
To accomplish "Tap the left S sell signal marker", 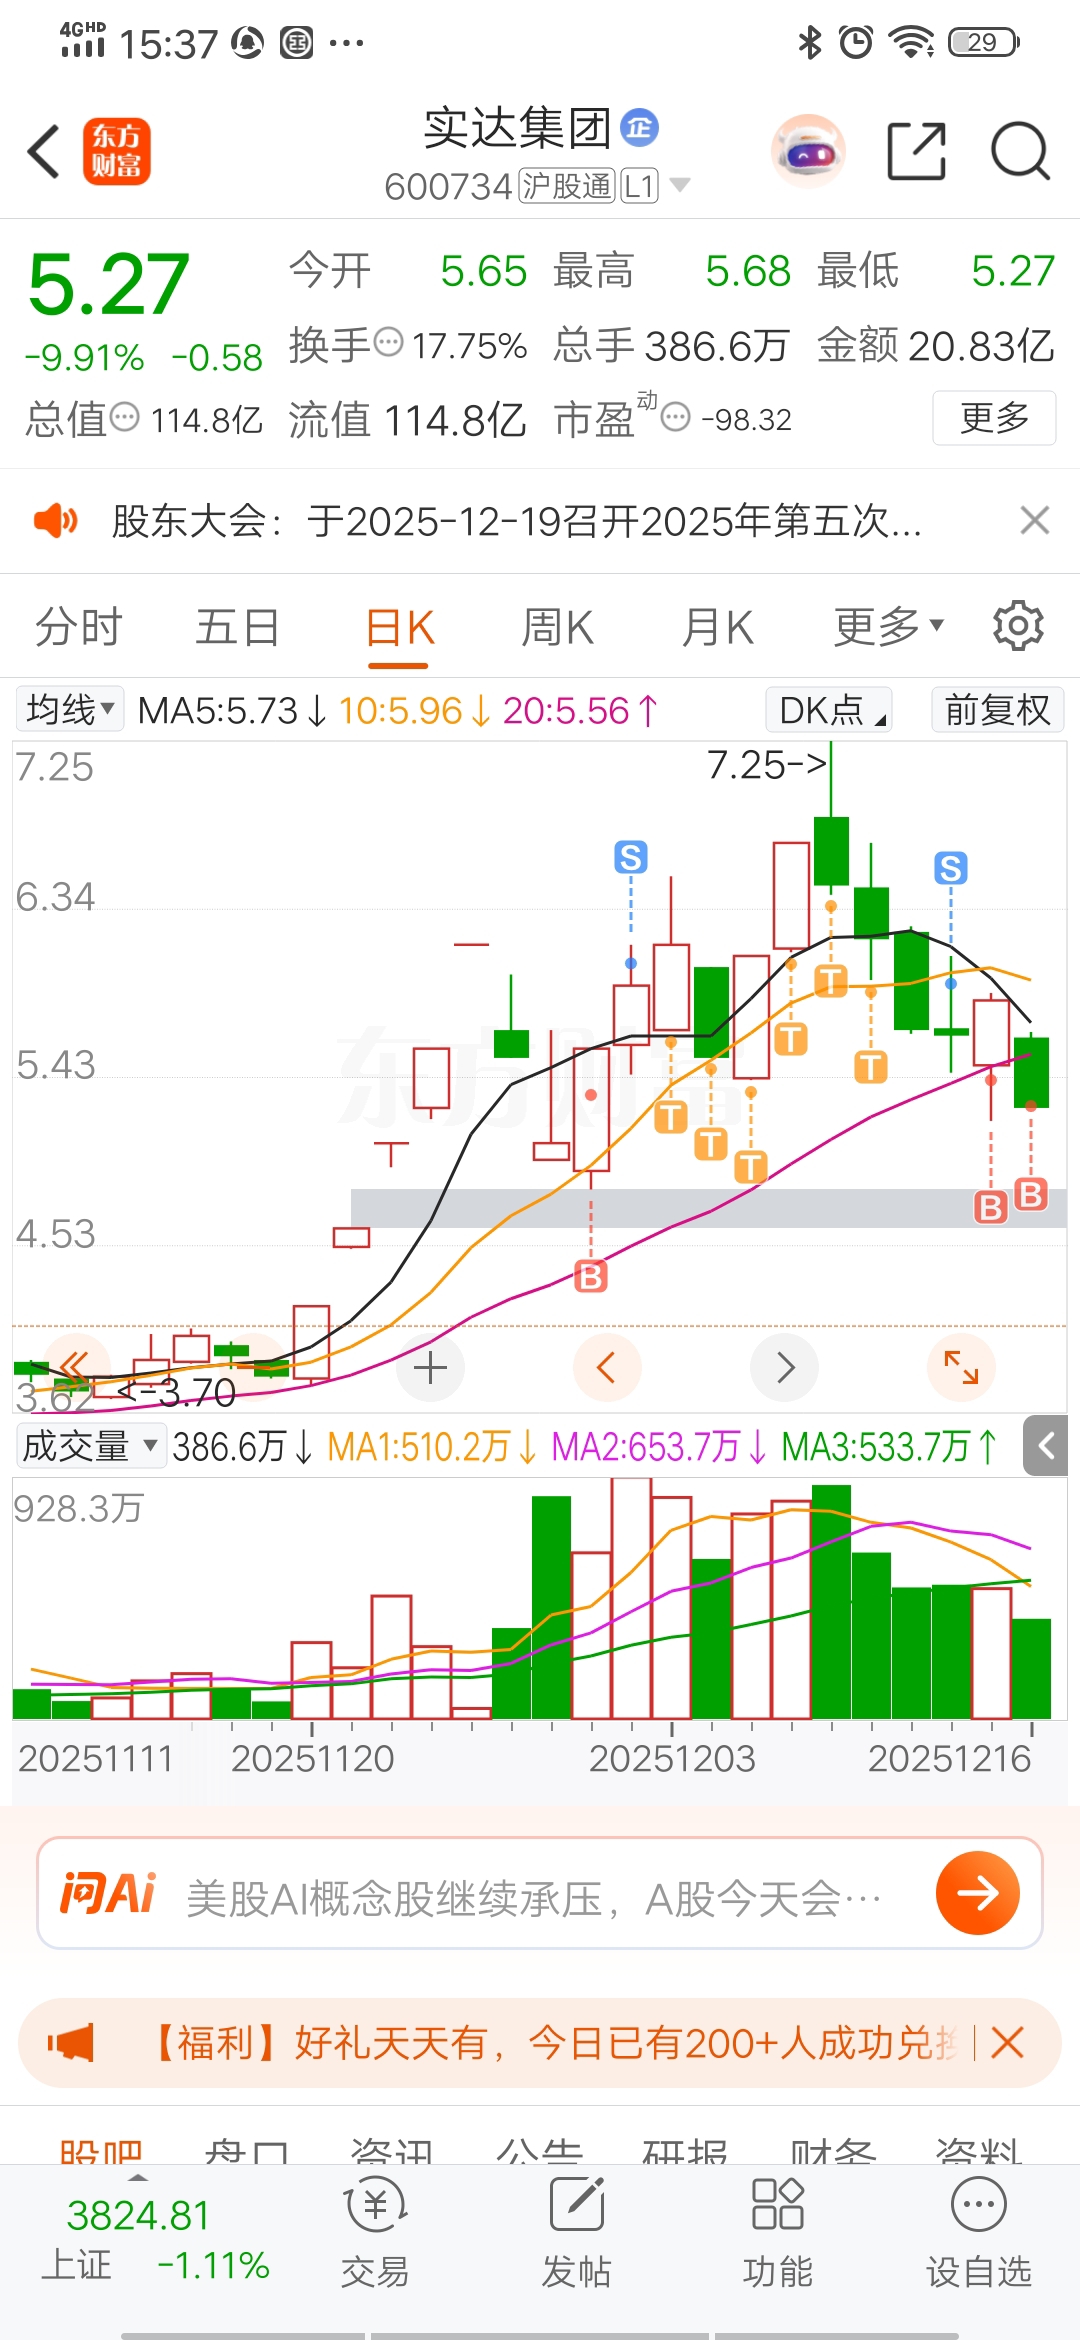I will [630, 857].
